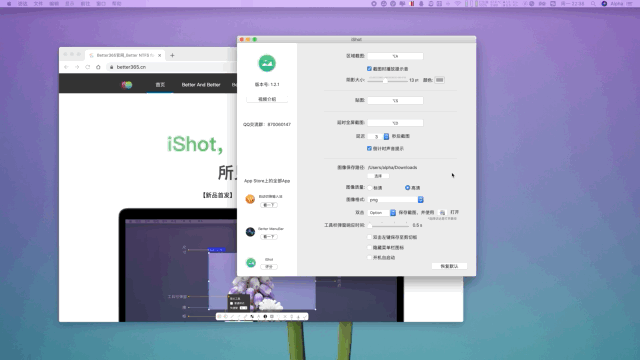Open Spotlight search in the menu bar
This screenshot has height=360, width=640.
click(x=593, y=4)
